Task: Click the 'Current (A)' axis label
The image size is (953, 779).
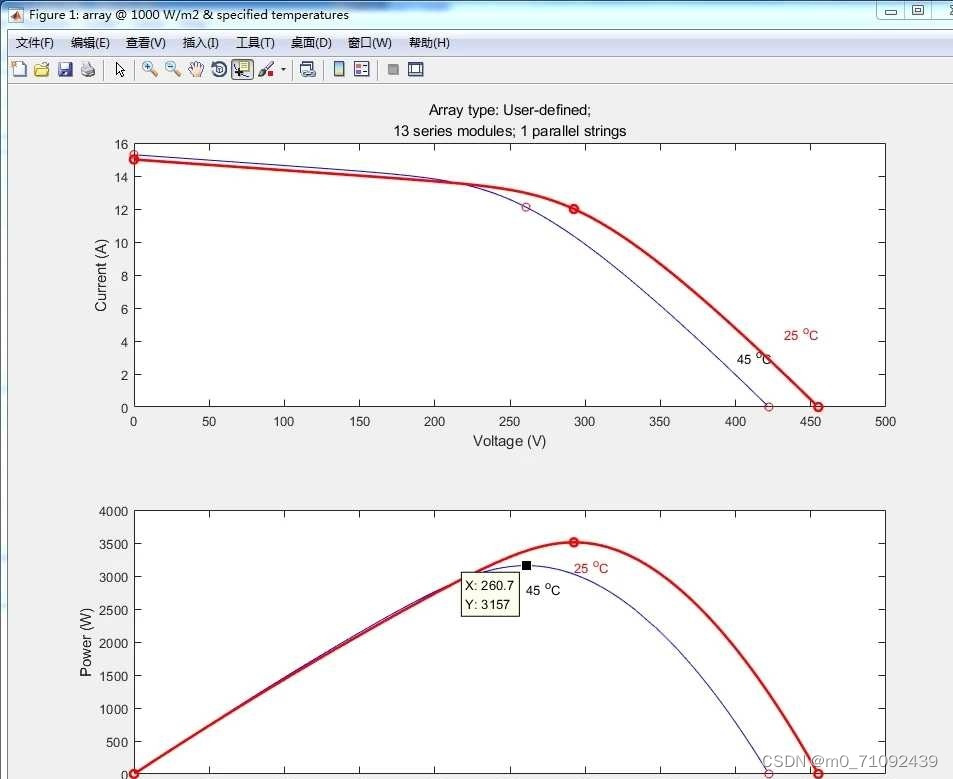Action: [x=101, y=275]
